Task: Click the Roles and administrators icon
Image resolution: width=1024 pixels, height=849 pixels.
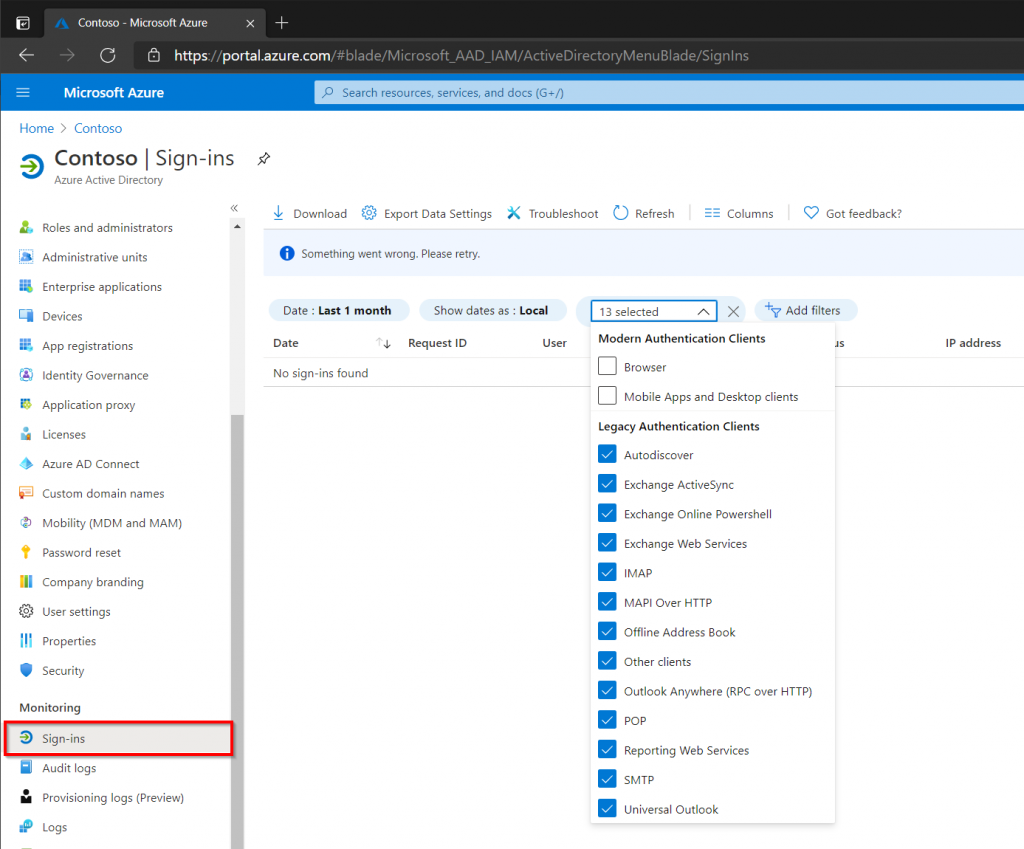Action: [26, 227]
